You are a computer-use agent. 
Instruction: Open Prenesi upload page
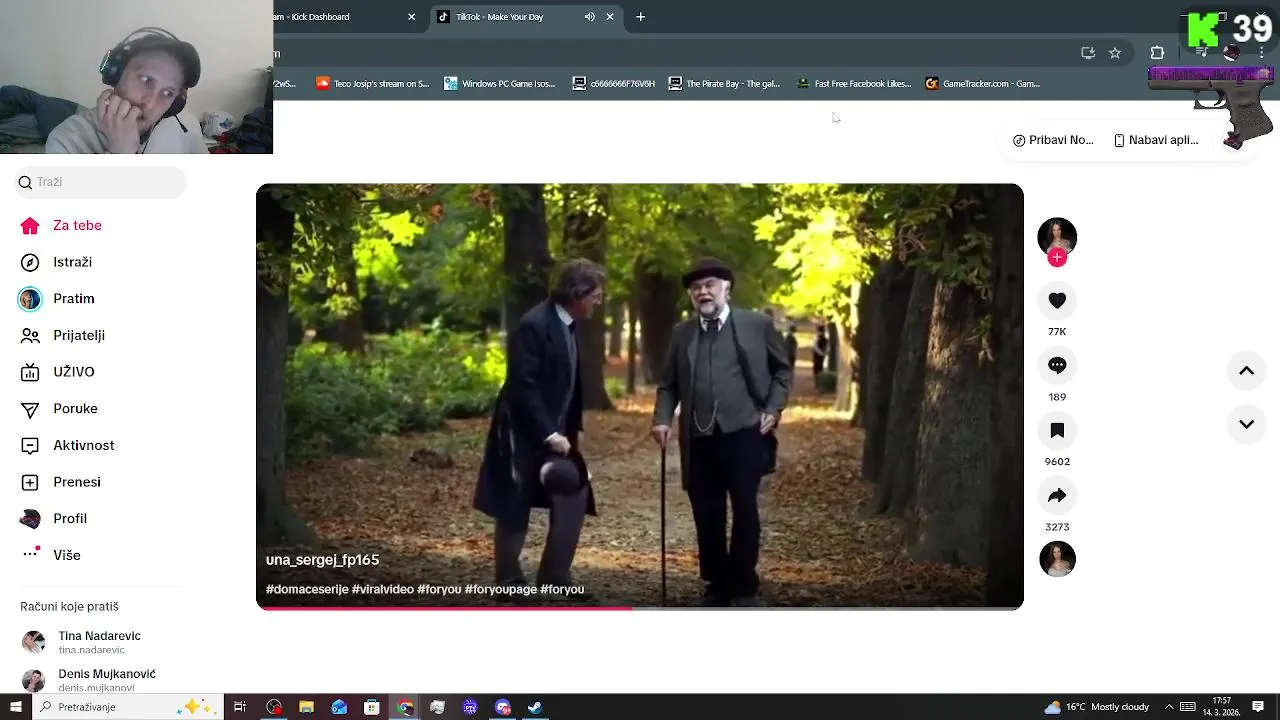[61, 482]
